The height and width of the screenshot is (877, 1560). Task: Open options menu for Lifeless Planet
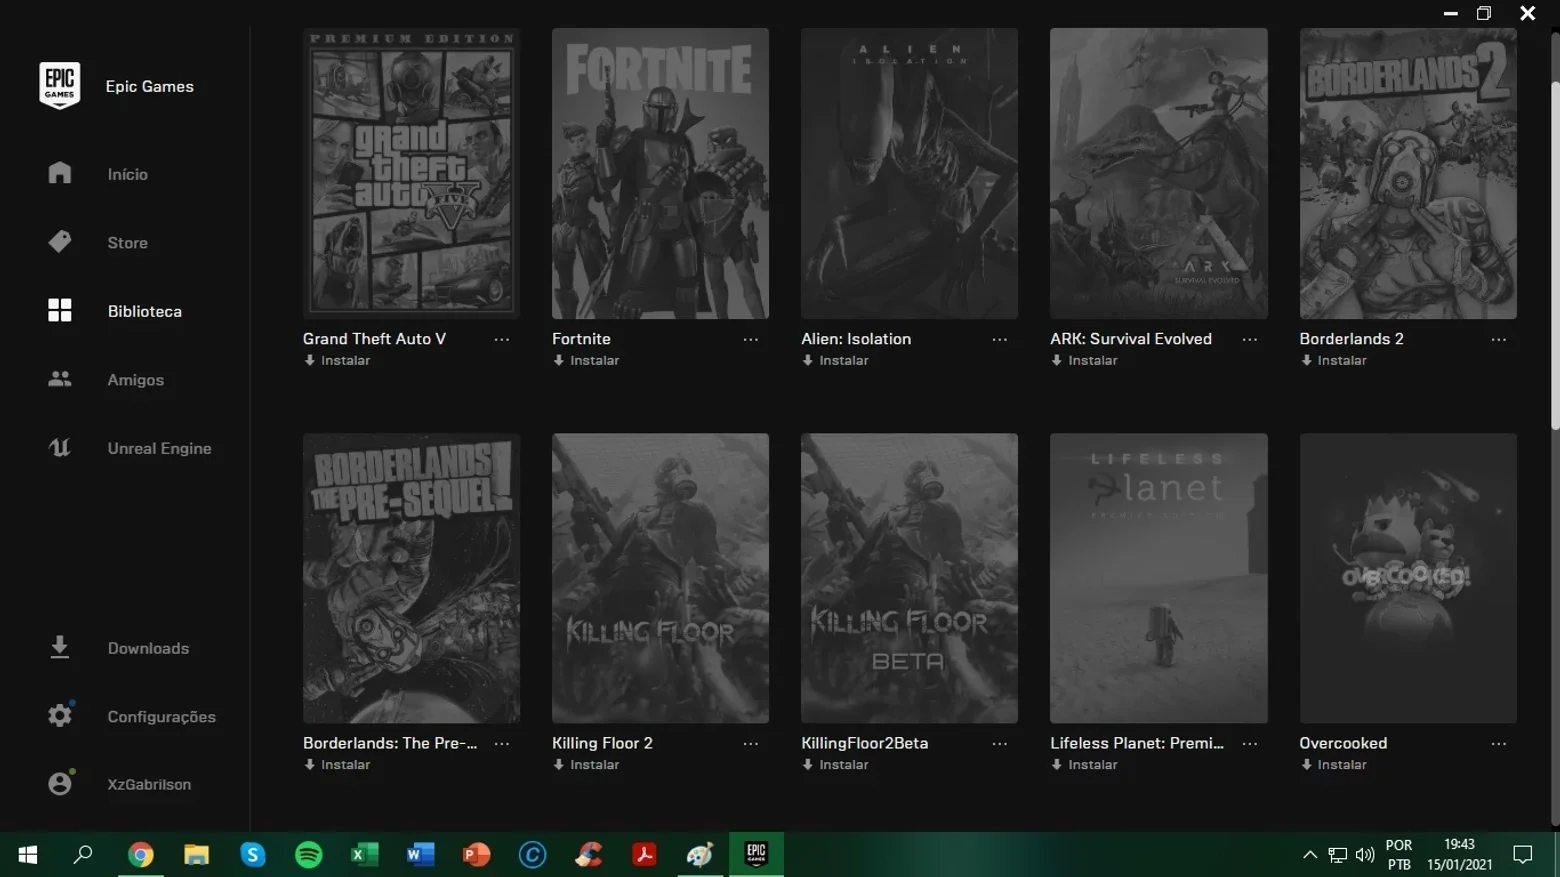point(1250,744)
